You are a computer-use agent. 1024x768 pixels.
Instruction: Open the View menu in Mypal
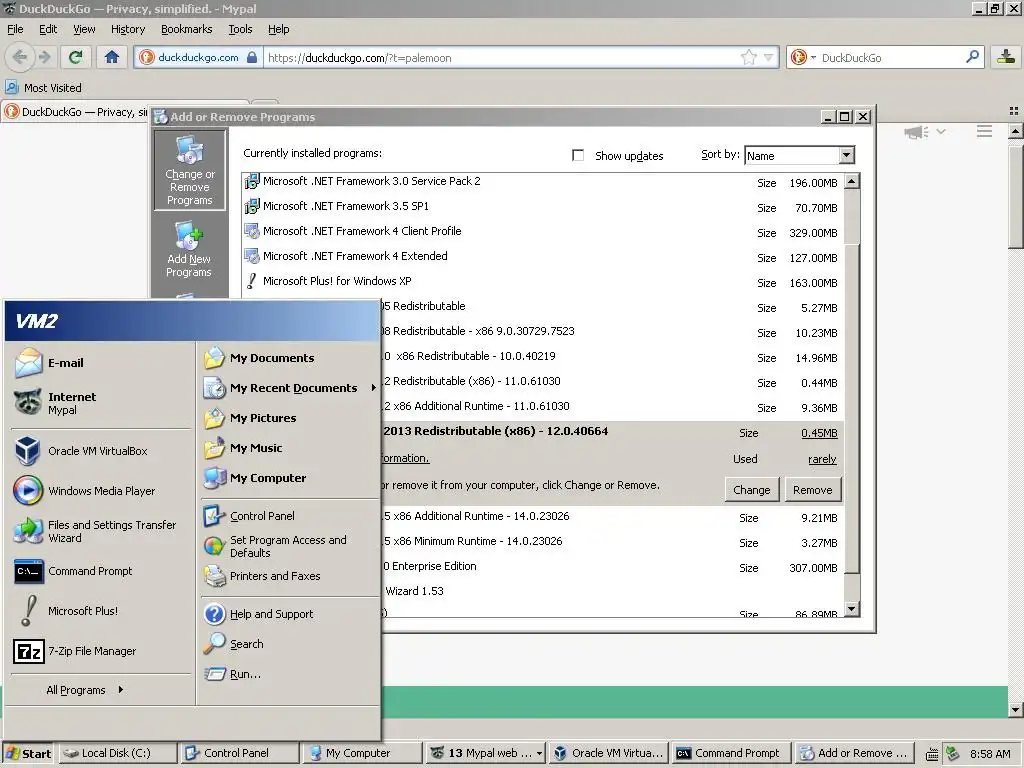(x=84, y=29)
